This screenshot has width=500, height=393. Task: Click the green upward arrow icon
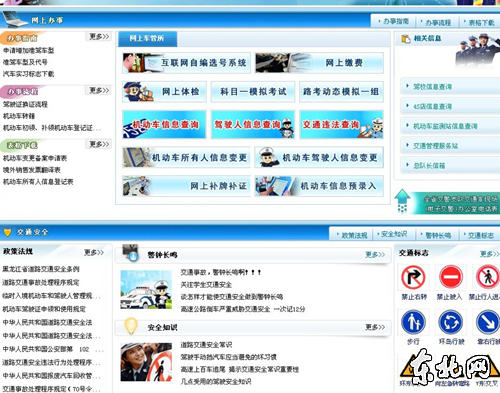pos(402,201)
